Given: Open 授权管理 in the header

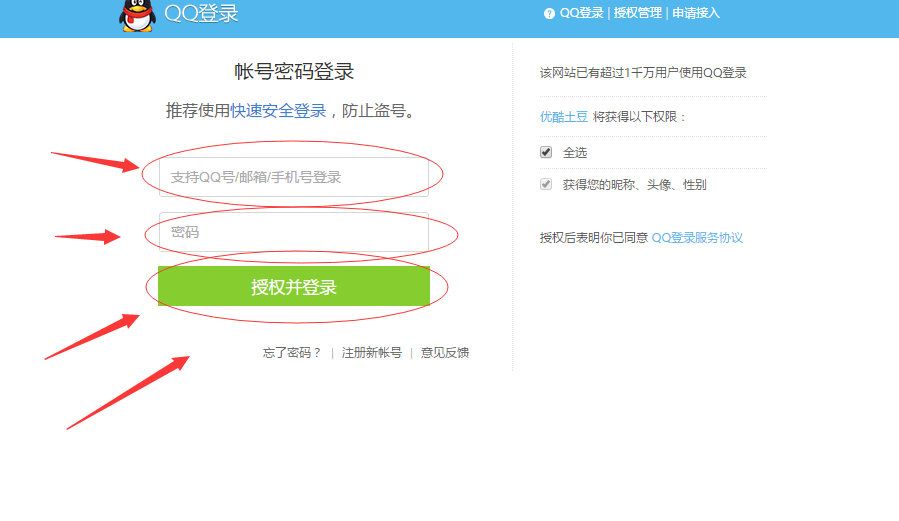Looking at the screenshot, I should [638, 13].
